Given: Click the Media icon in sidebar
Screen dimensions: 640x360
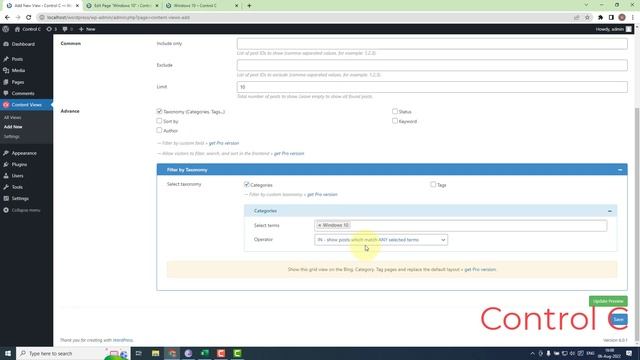Looking at the screenshot, I should click(6, 71).
